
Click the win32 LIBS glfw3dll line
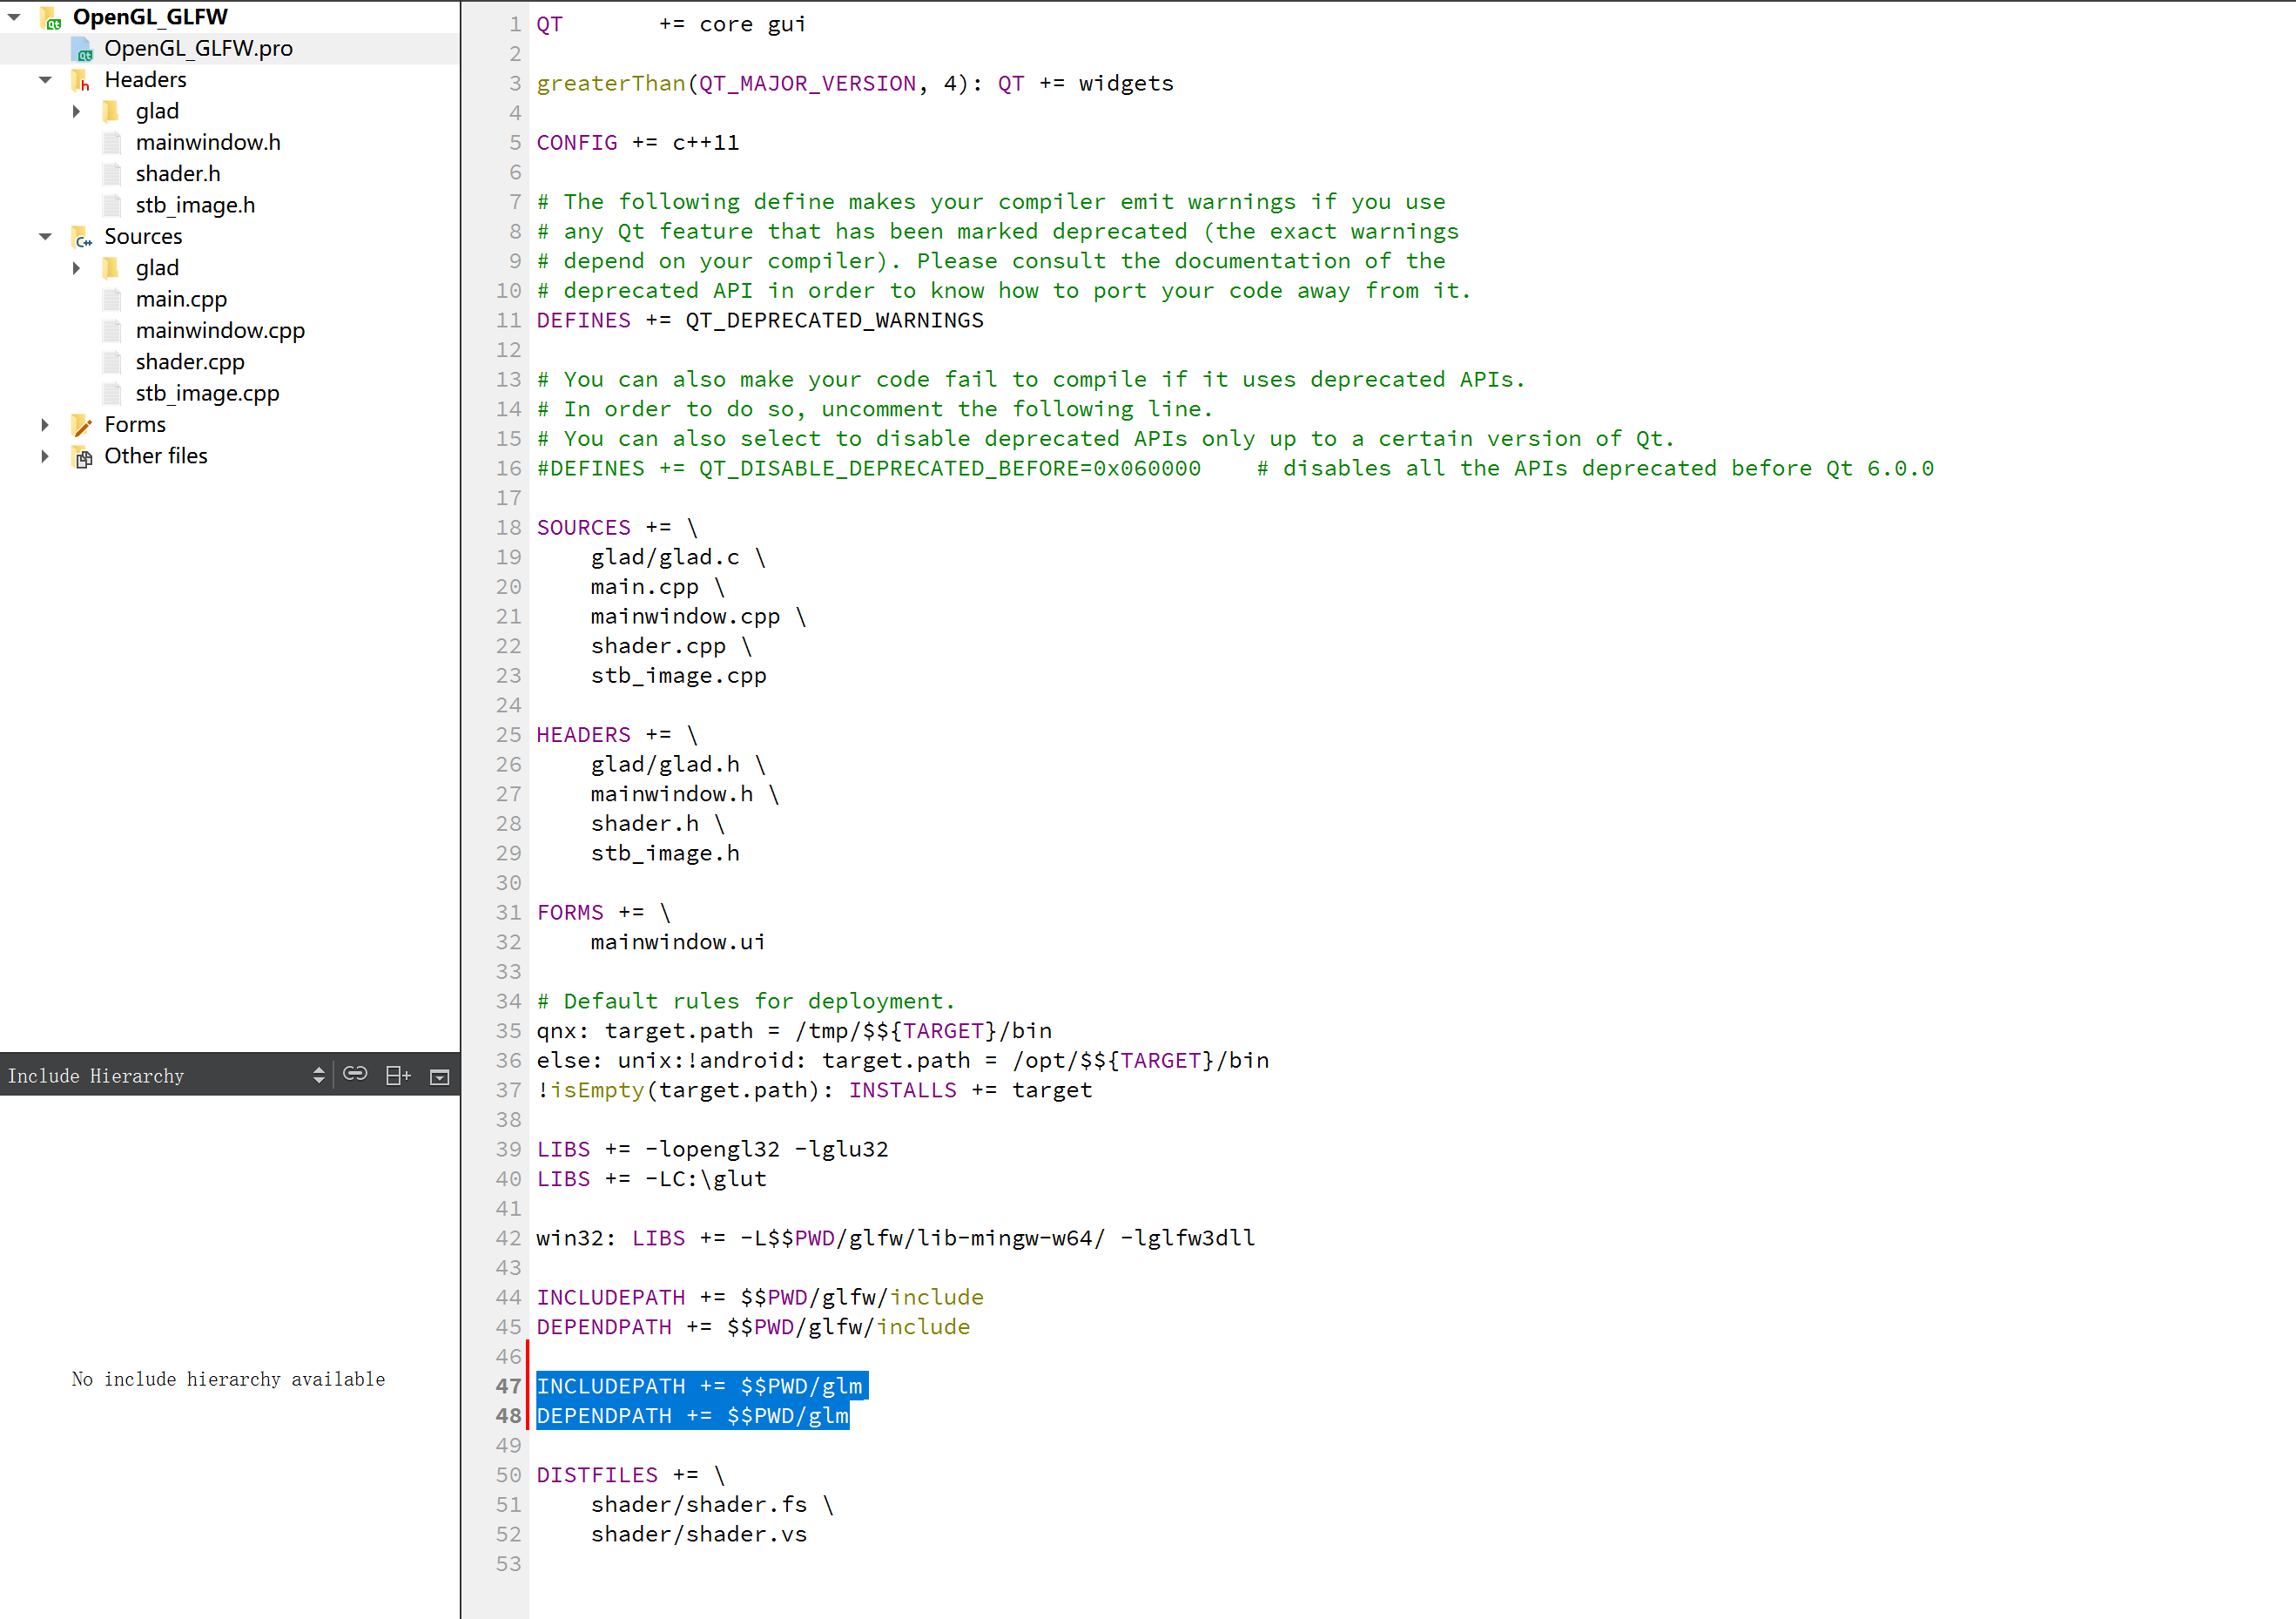[x=896, y=1238]
